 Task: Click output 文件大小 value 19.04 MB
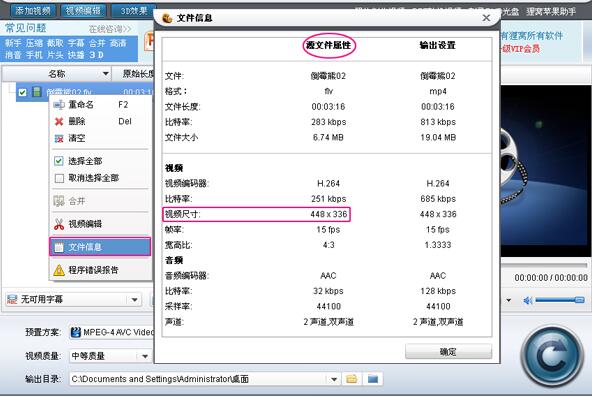(x=438, y=138)
